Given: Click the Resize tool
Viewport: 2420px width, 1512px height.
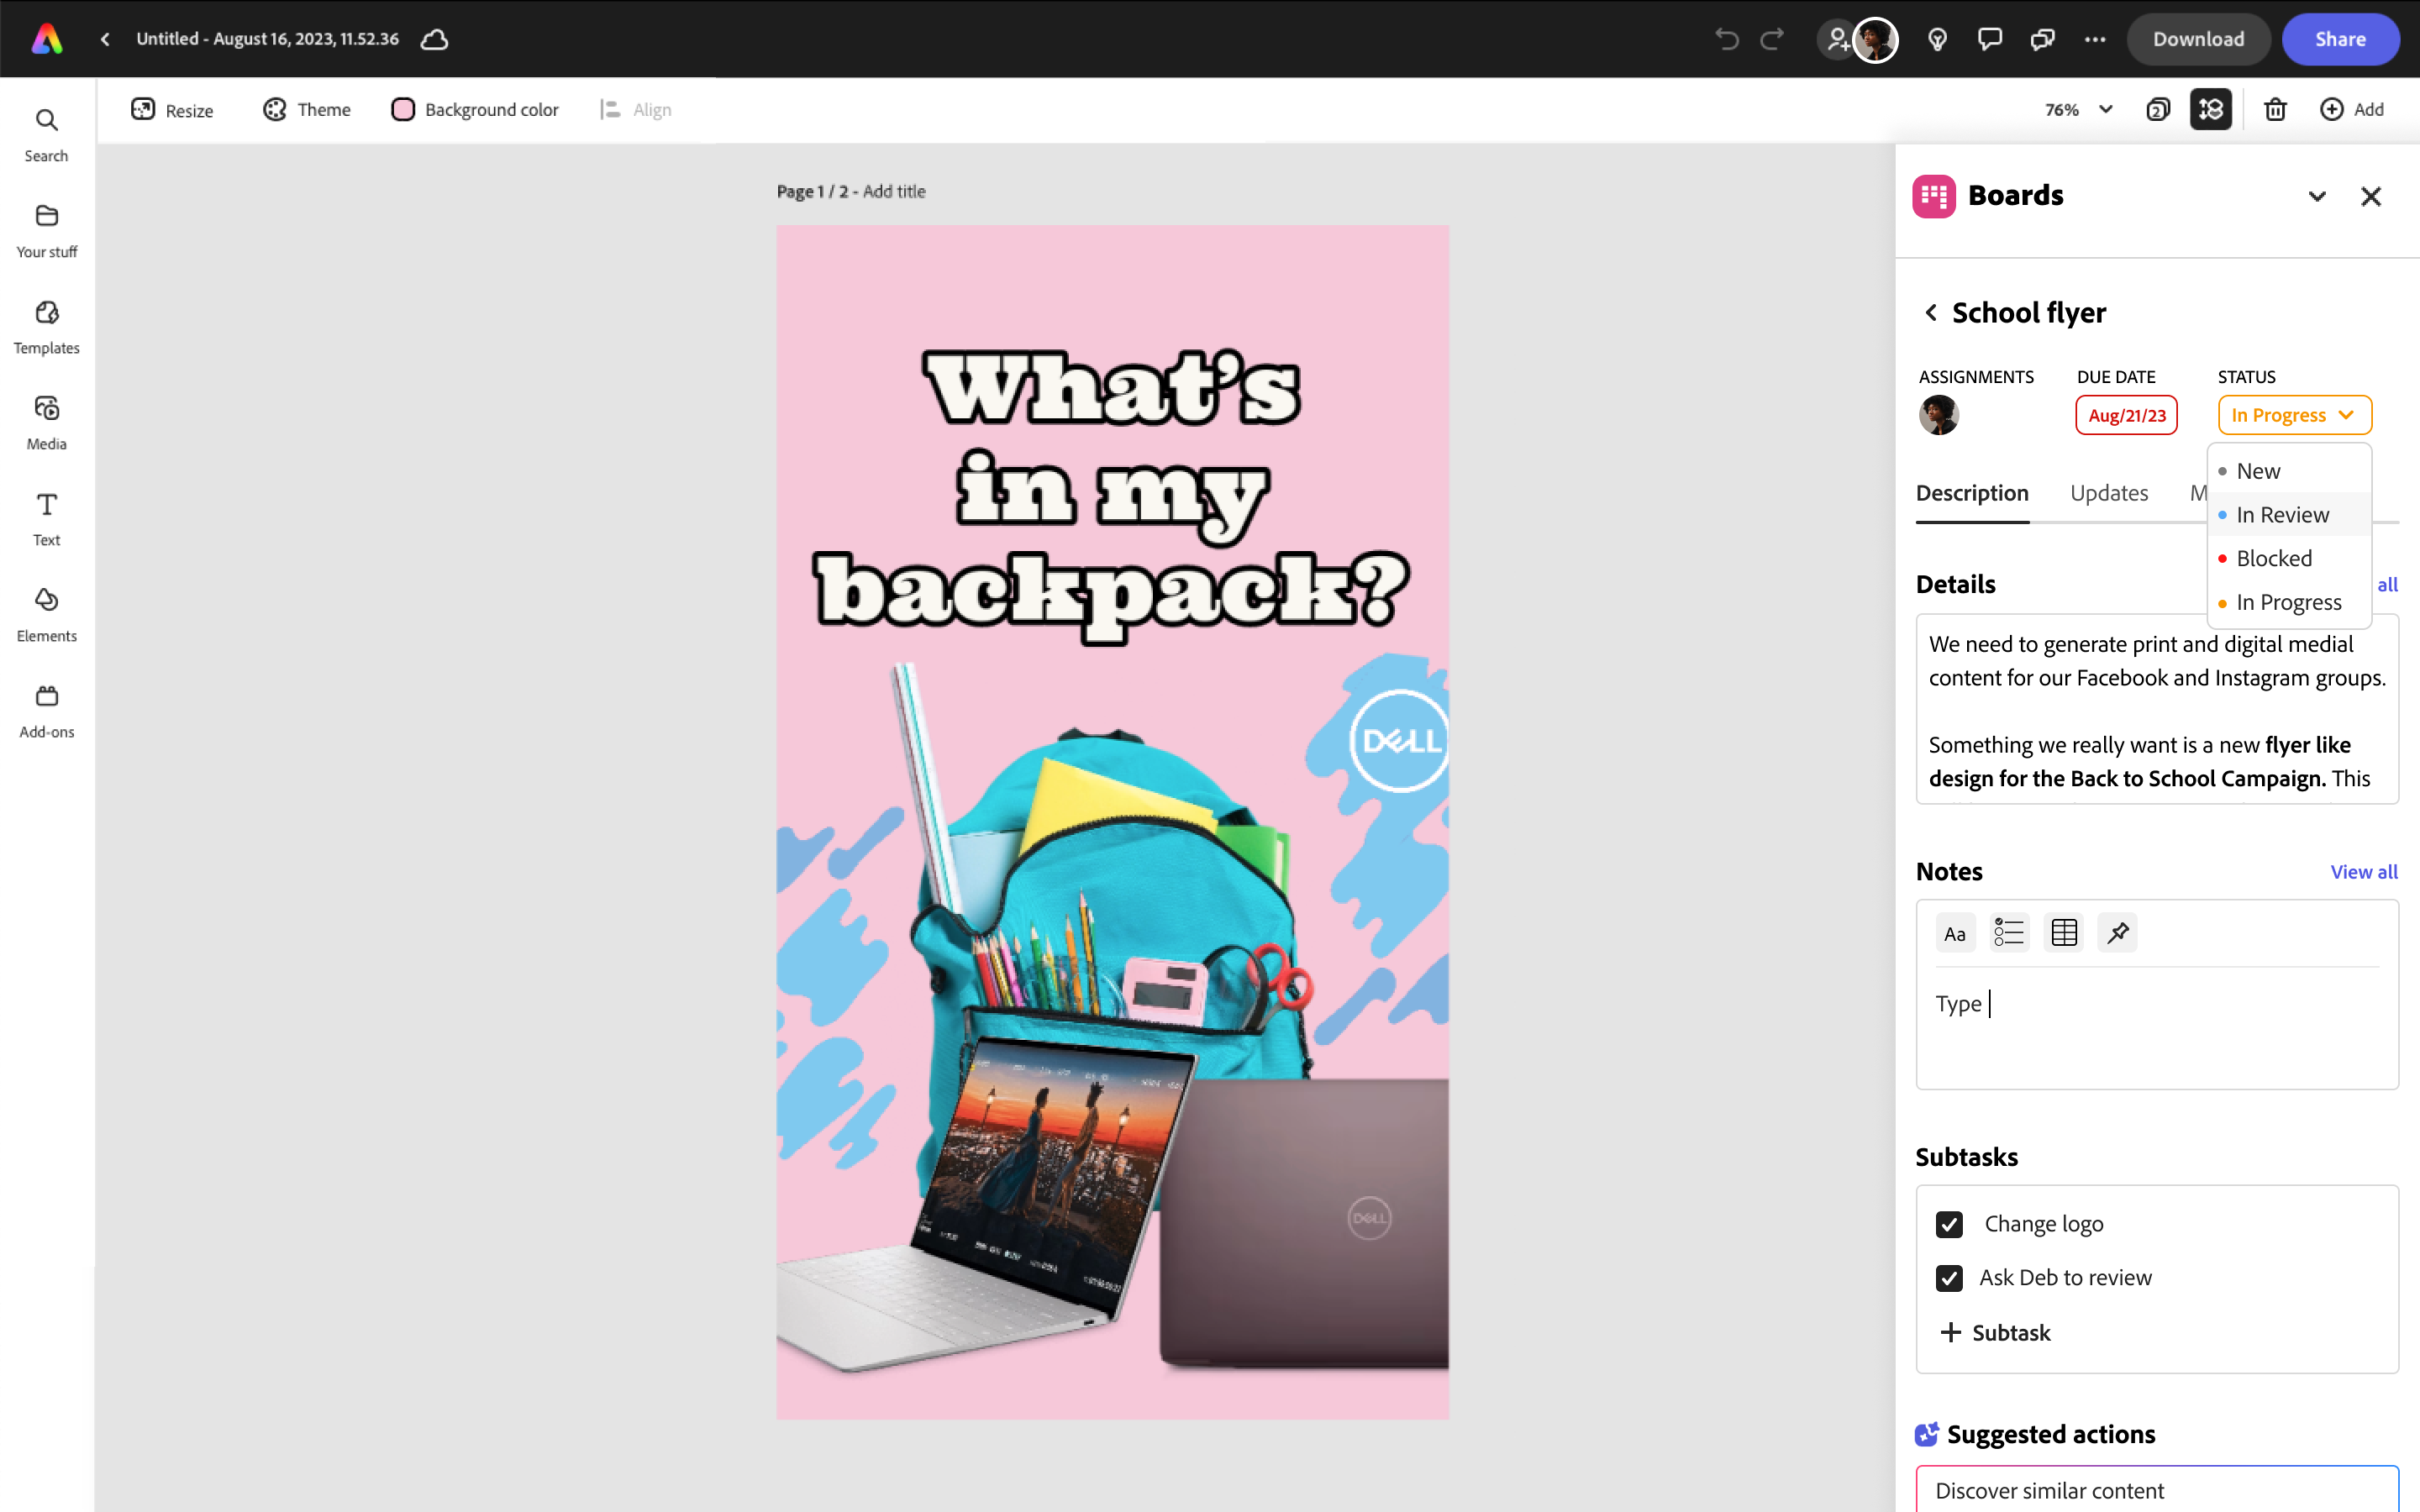Looking at the screenshot, I should (x=172, y=110).
